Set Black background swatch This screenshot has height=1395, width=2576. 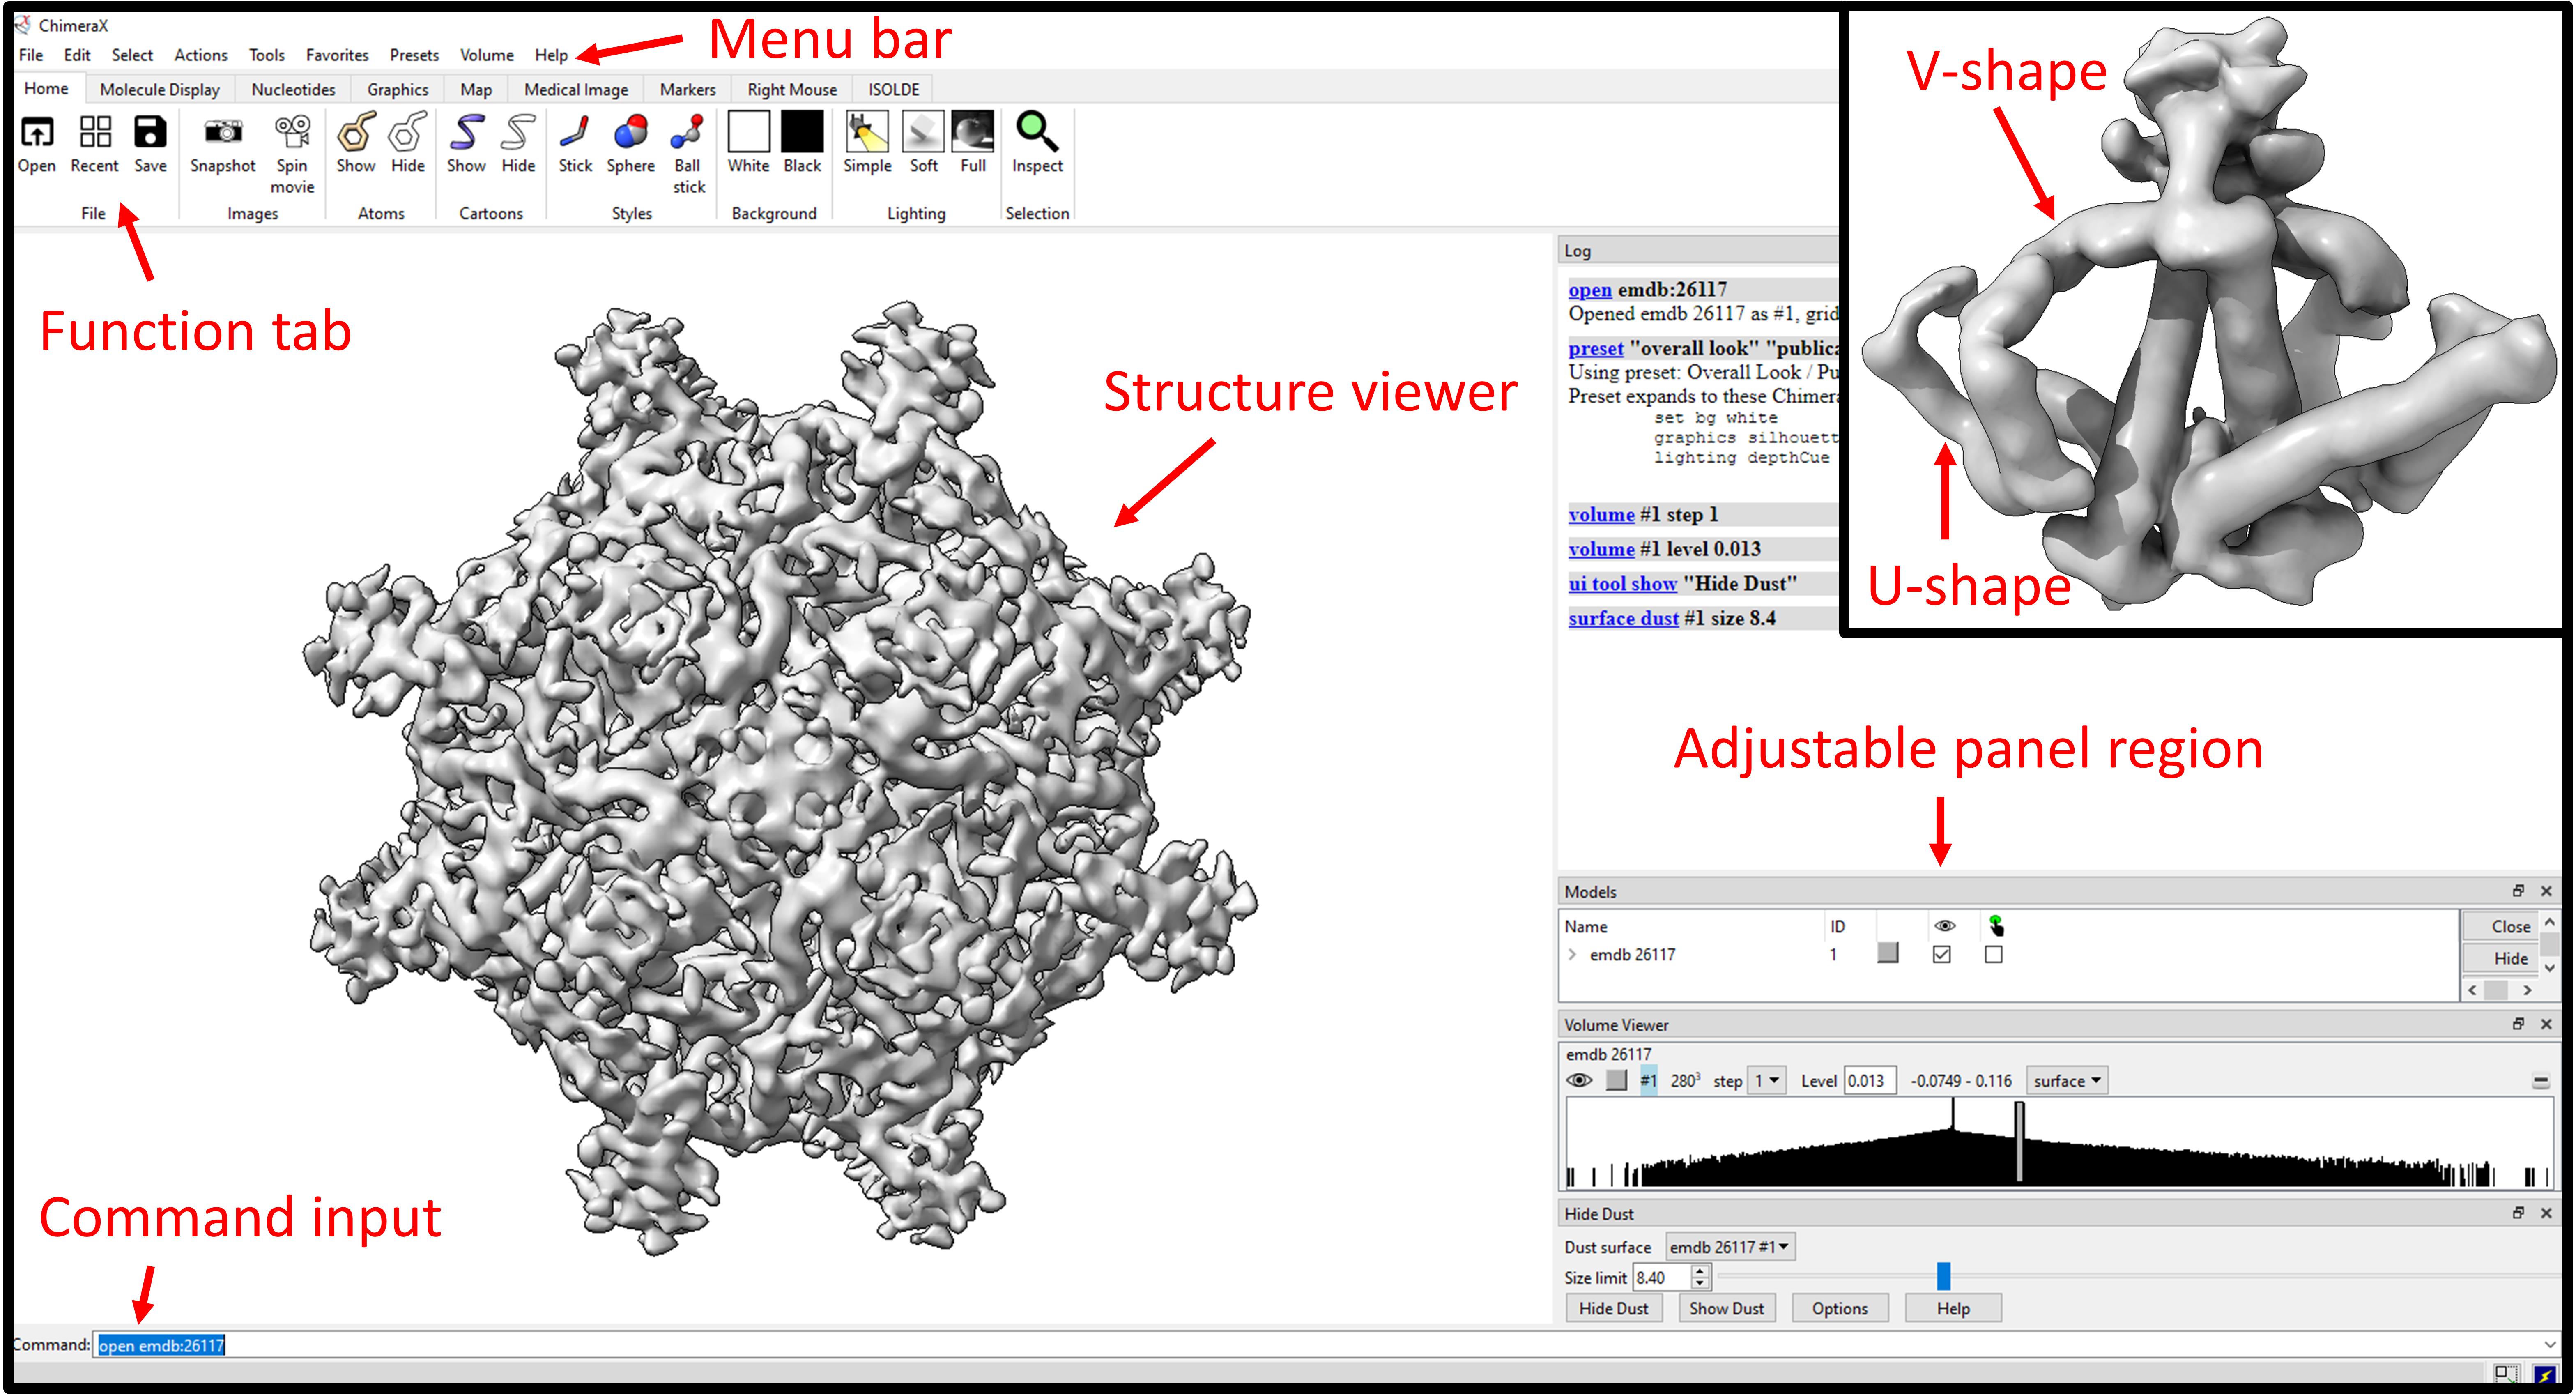click(x=802, y=132)
